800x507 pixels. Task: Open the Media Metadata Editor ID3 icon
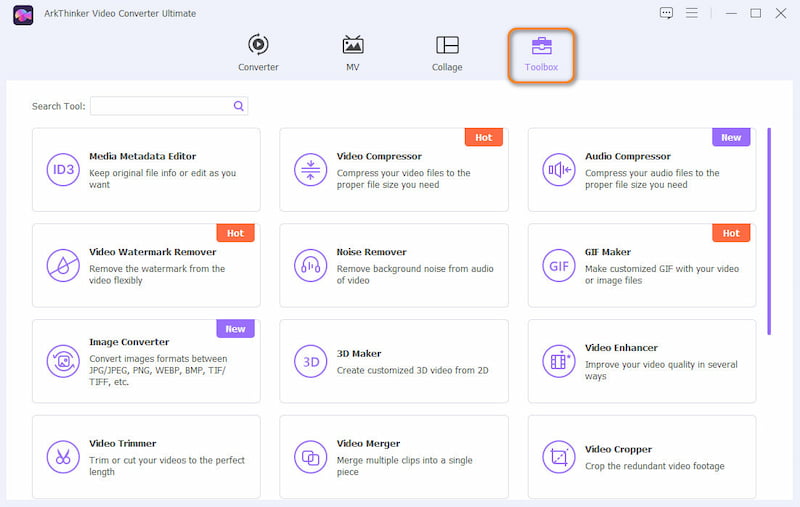[x=63, y=170]
